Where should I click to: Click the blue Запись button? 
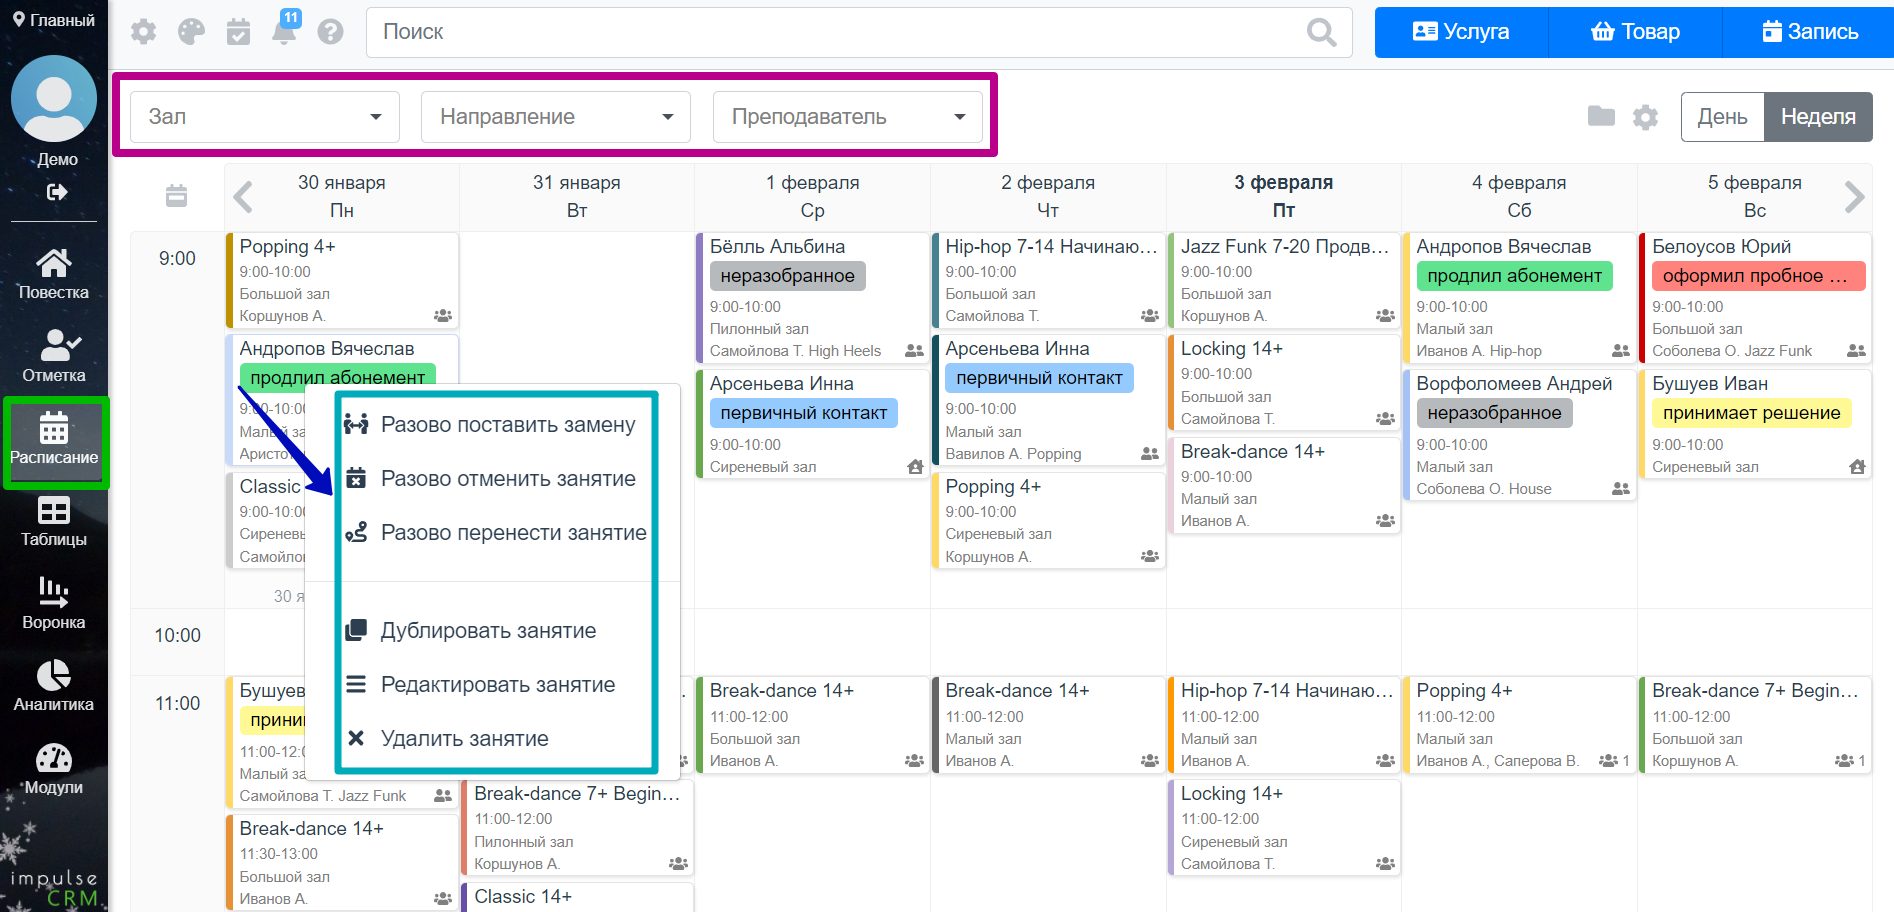tap(1808, 32)
